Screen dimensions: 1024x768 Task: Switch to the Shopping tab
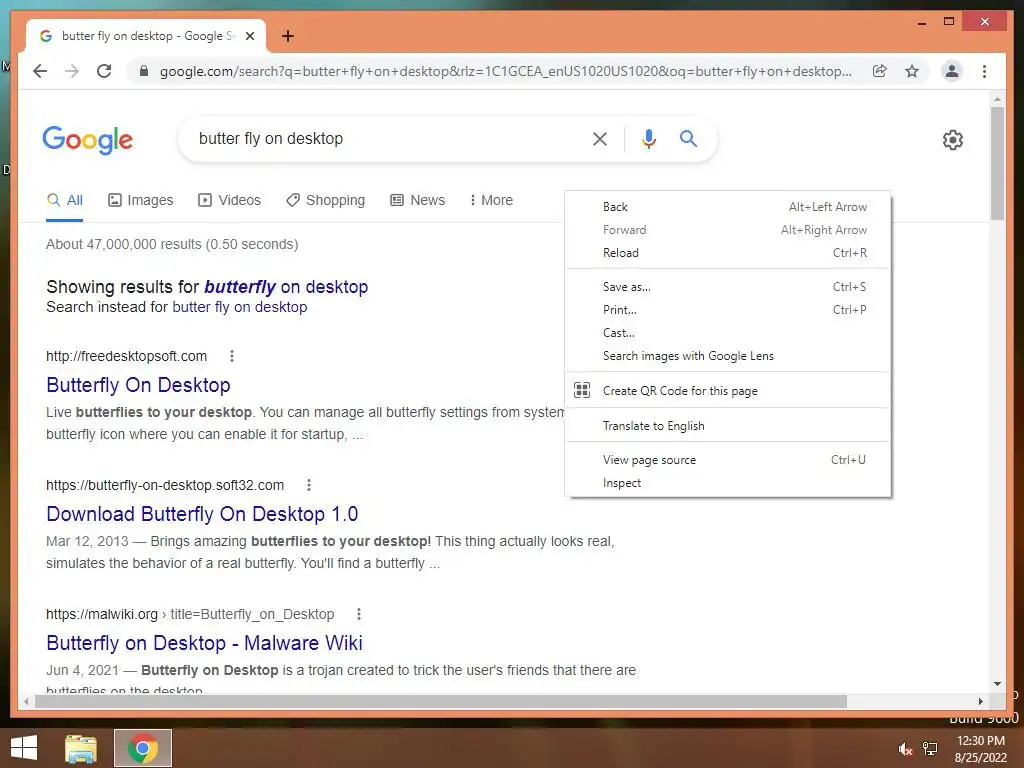[x=325, y=200]
